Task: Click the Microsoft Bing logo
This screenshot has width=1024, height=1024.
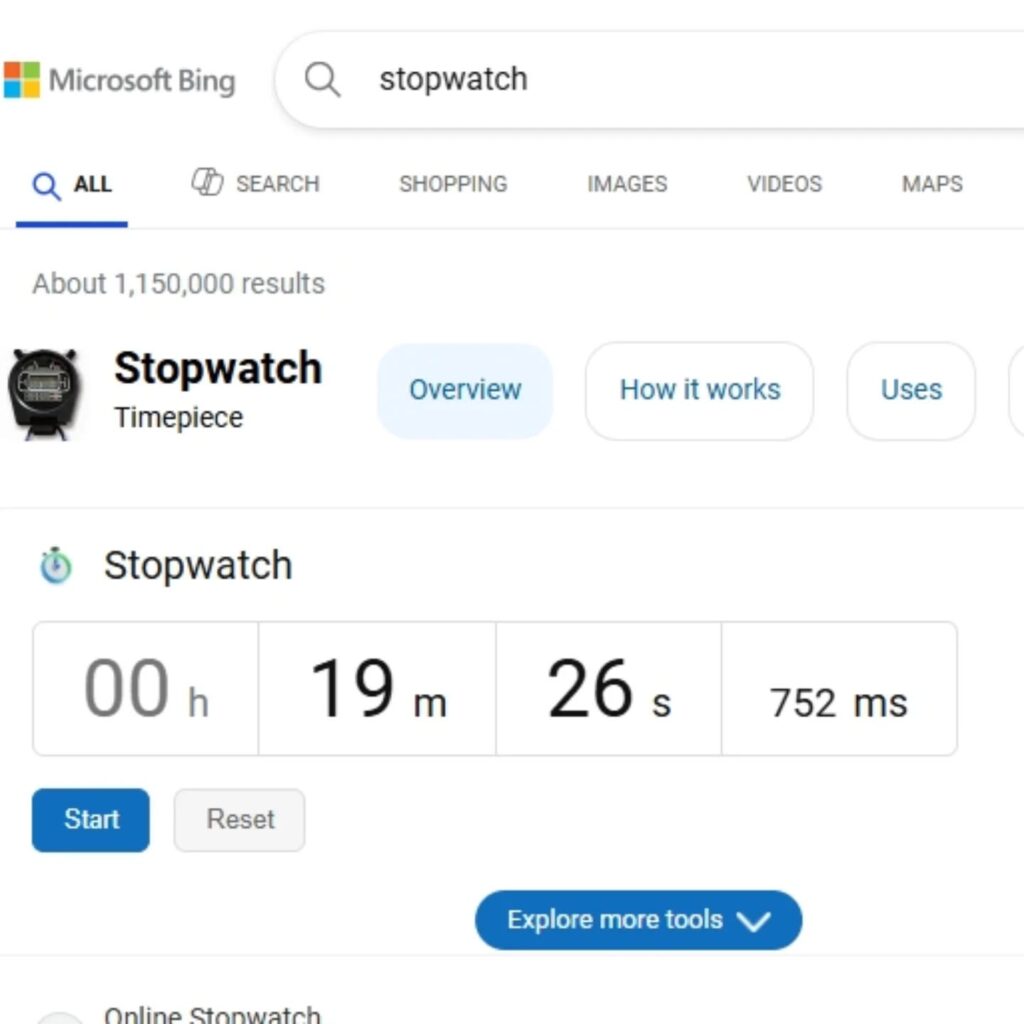Action: [119, 80]
